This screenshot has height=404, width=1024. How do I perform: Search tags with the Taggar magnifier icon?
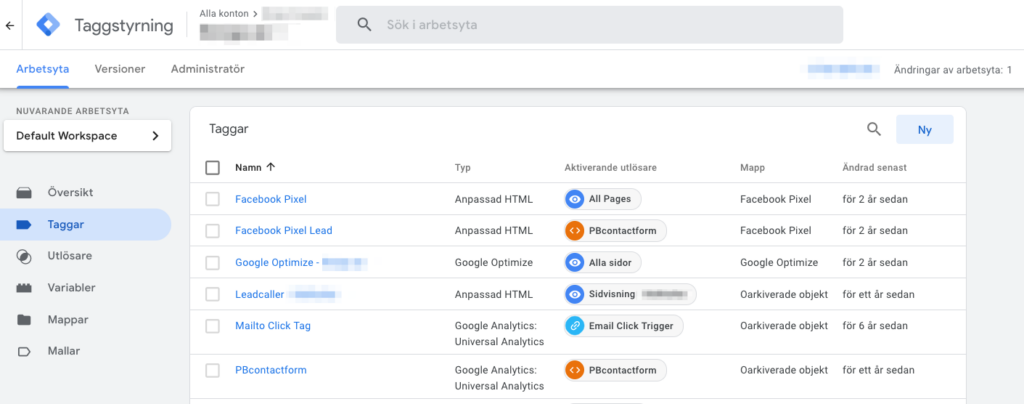874,129
